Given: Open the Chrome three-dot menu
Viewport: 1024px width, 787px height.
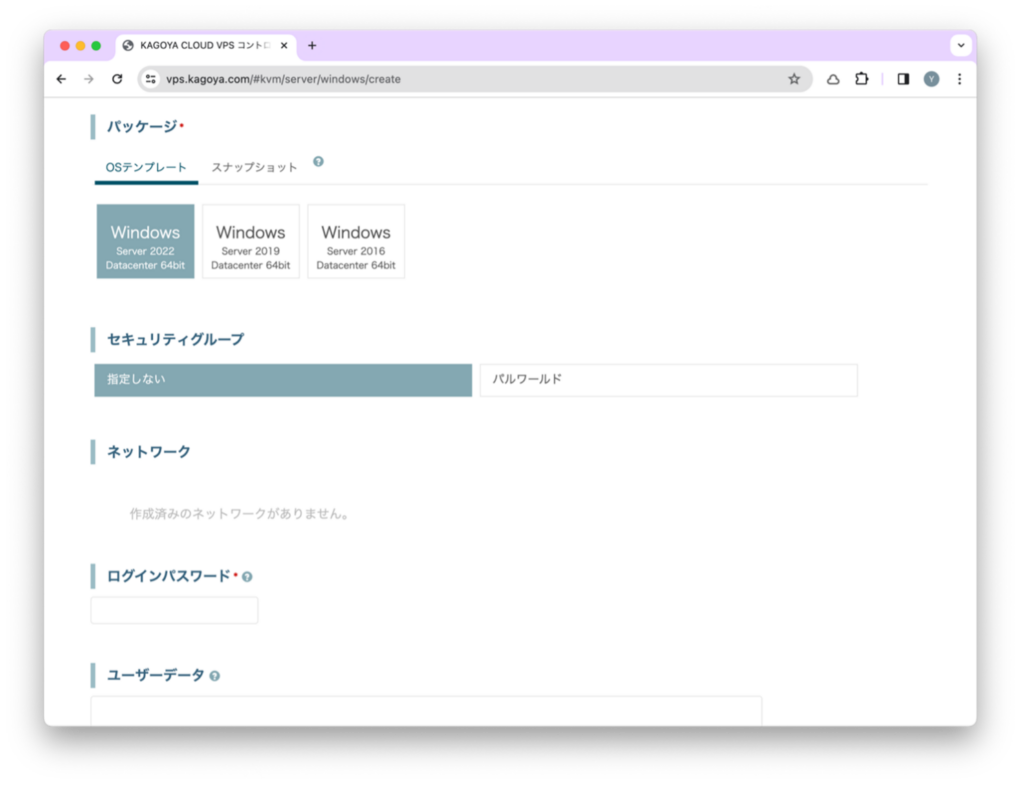Looking at the screenshot, I should click(959, 79).
